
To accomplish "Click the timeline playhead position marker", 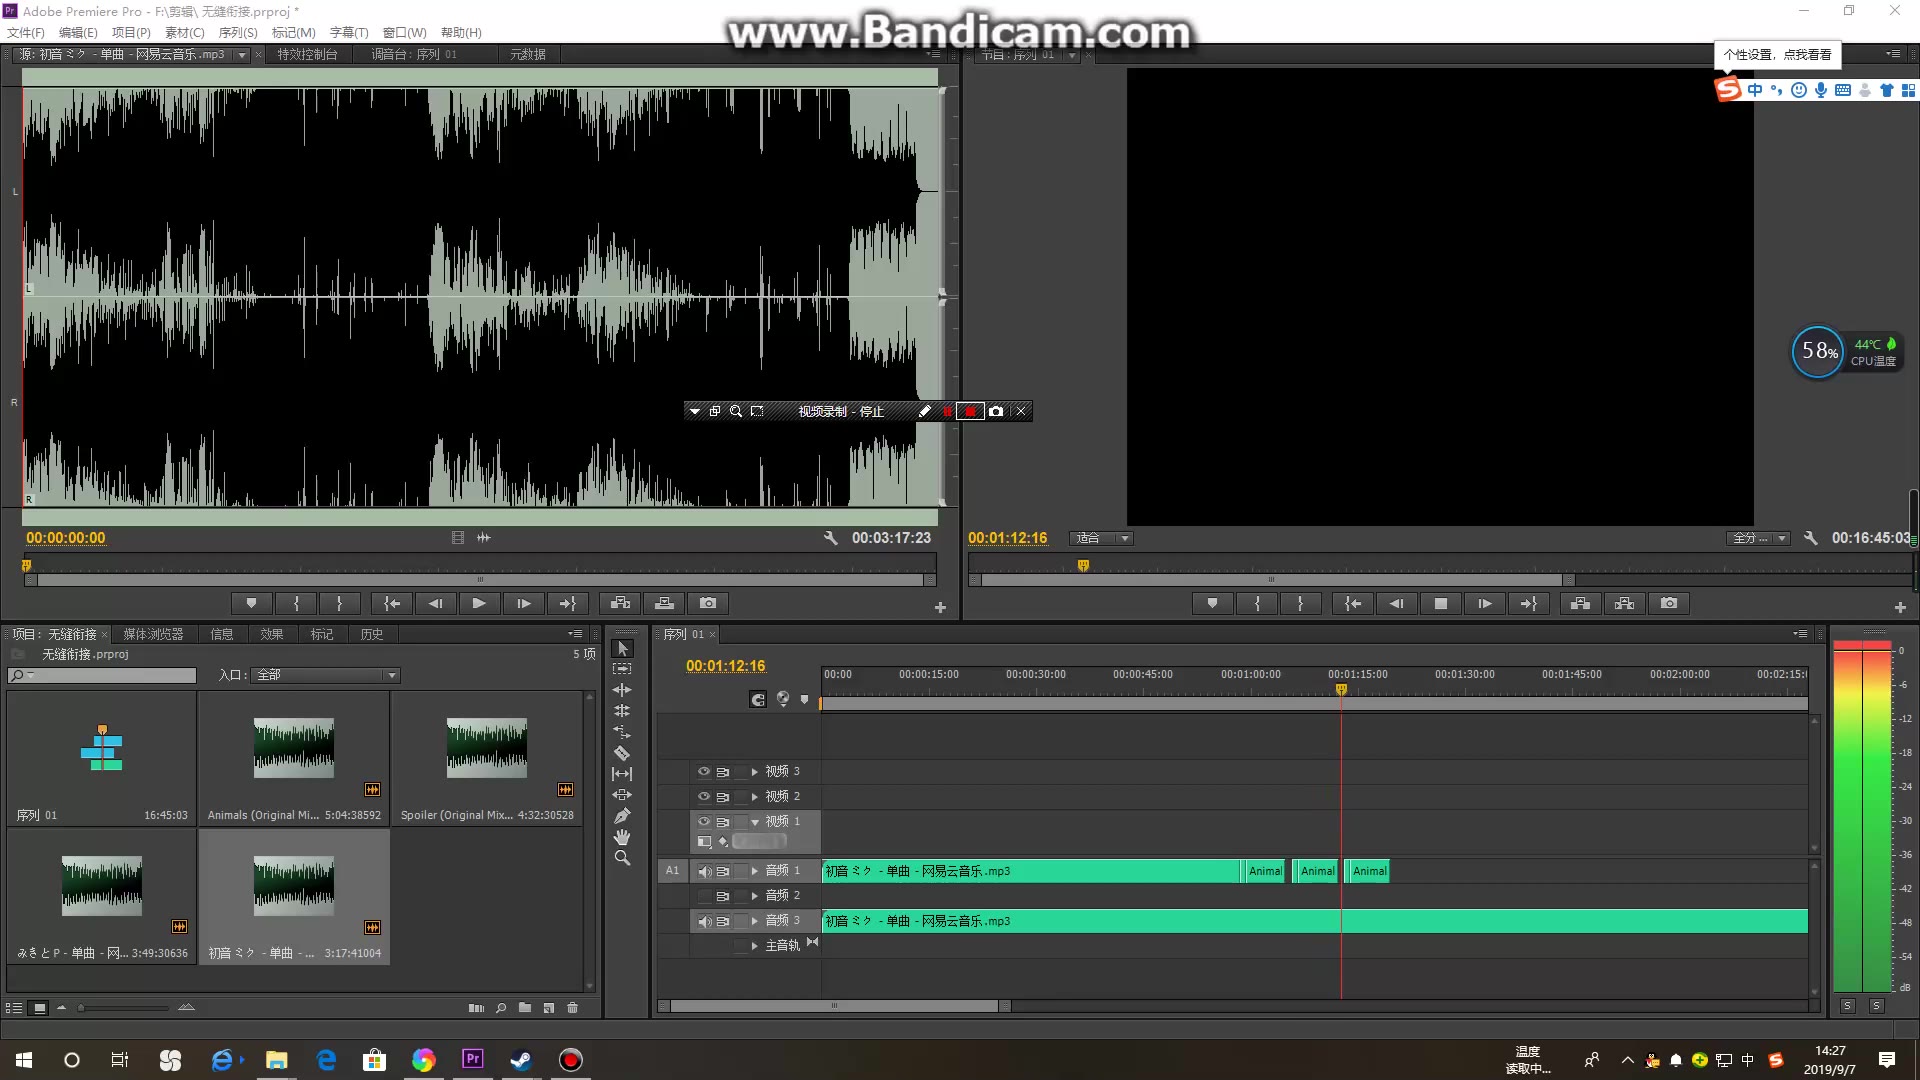I will tap(1340, 690).
